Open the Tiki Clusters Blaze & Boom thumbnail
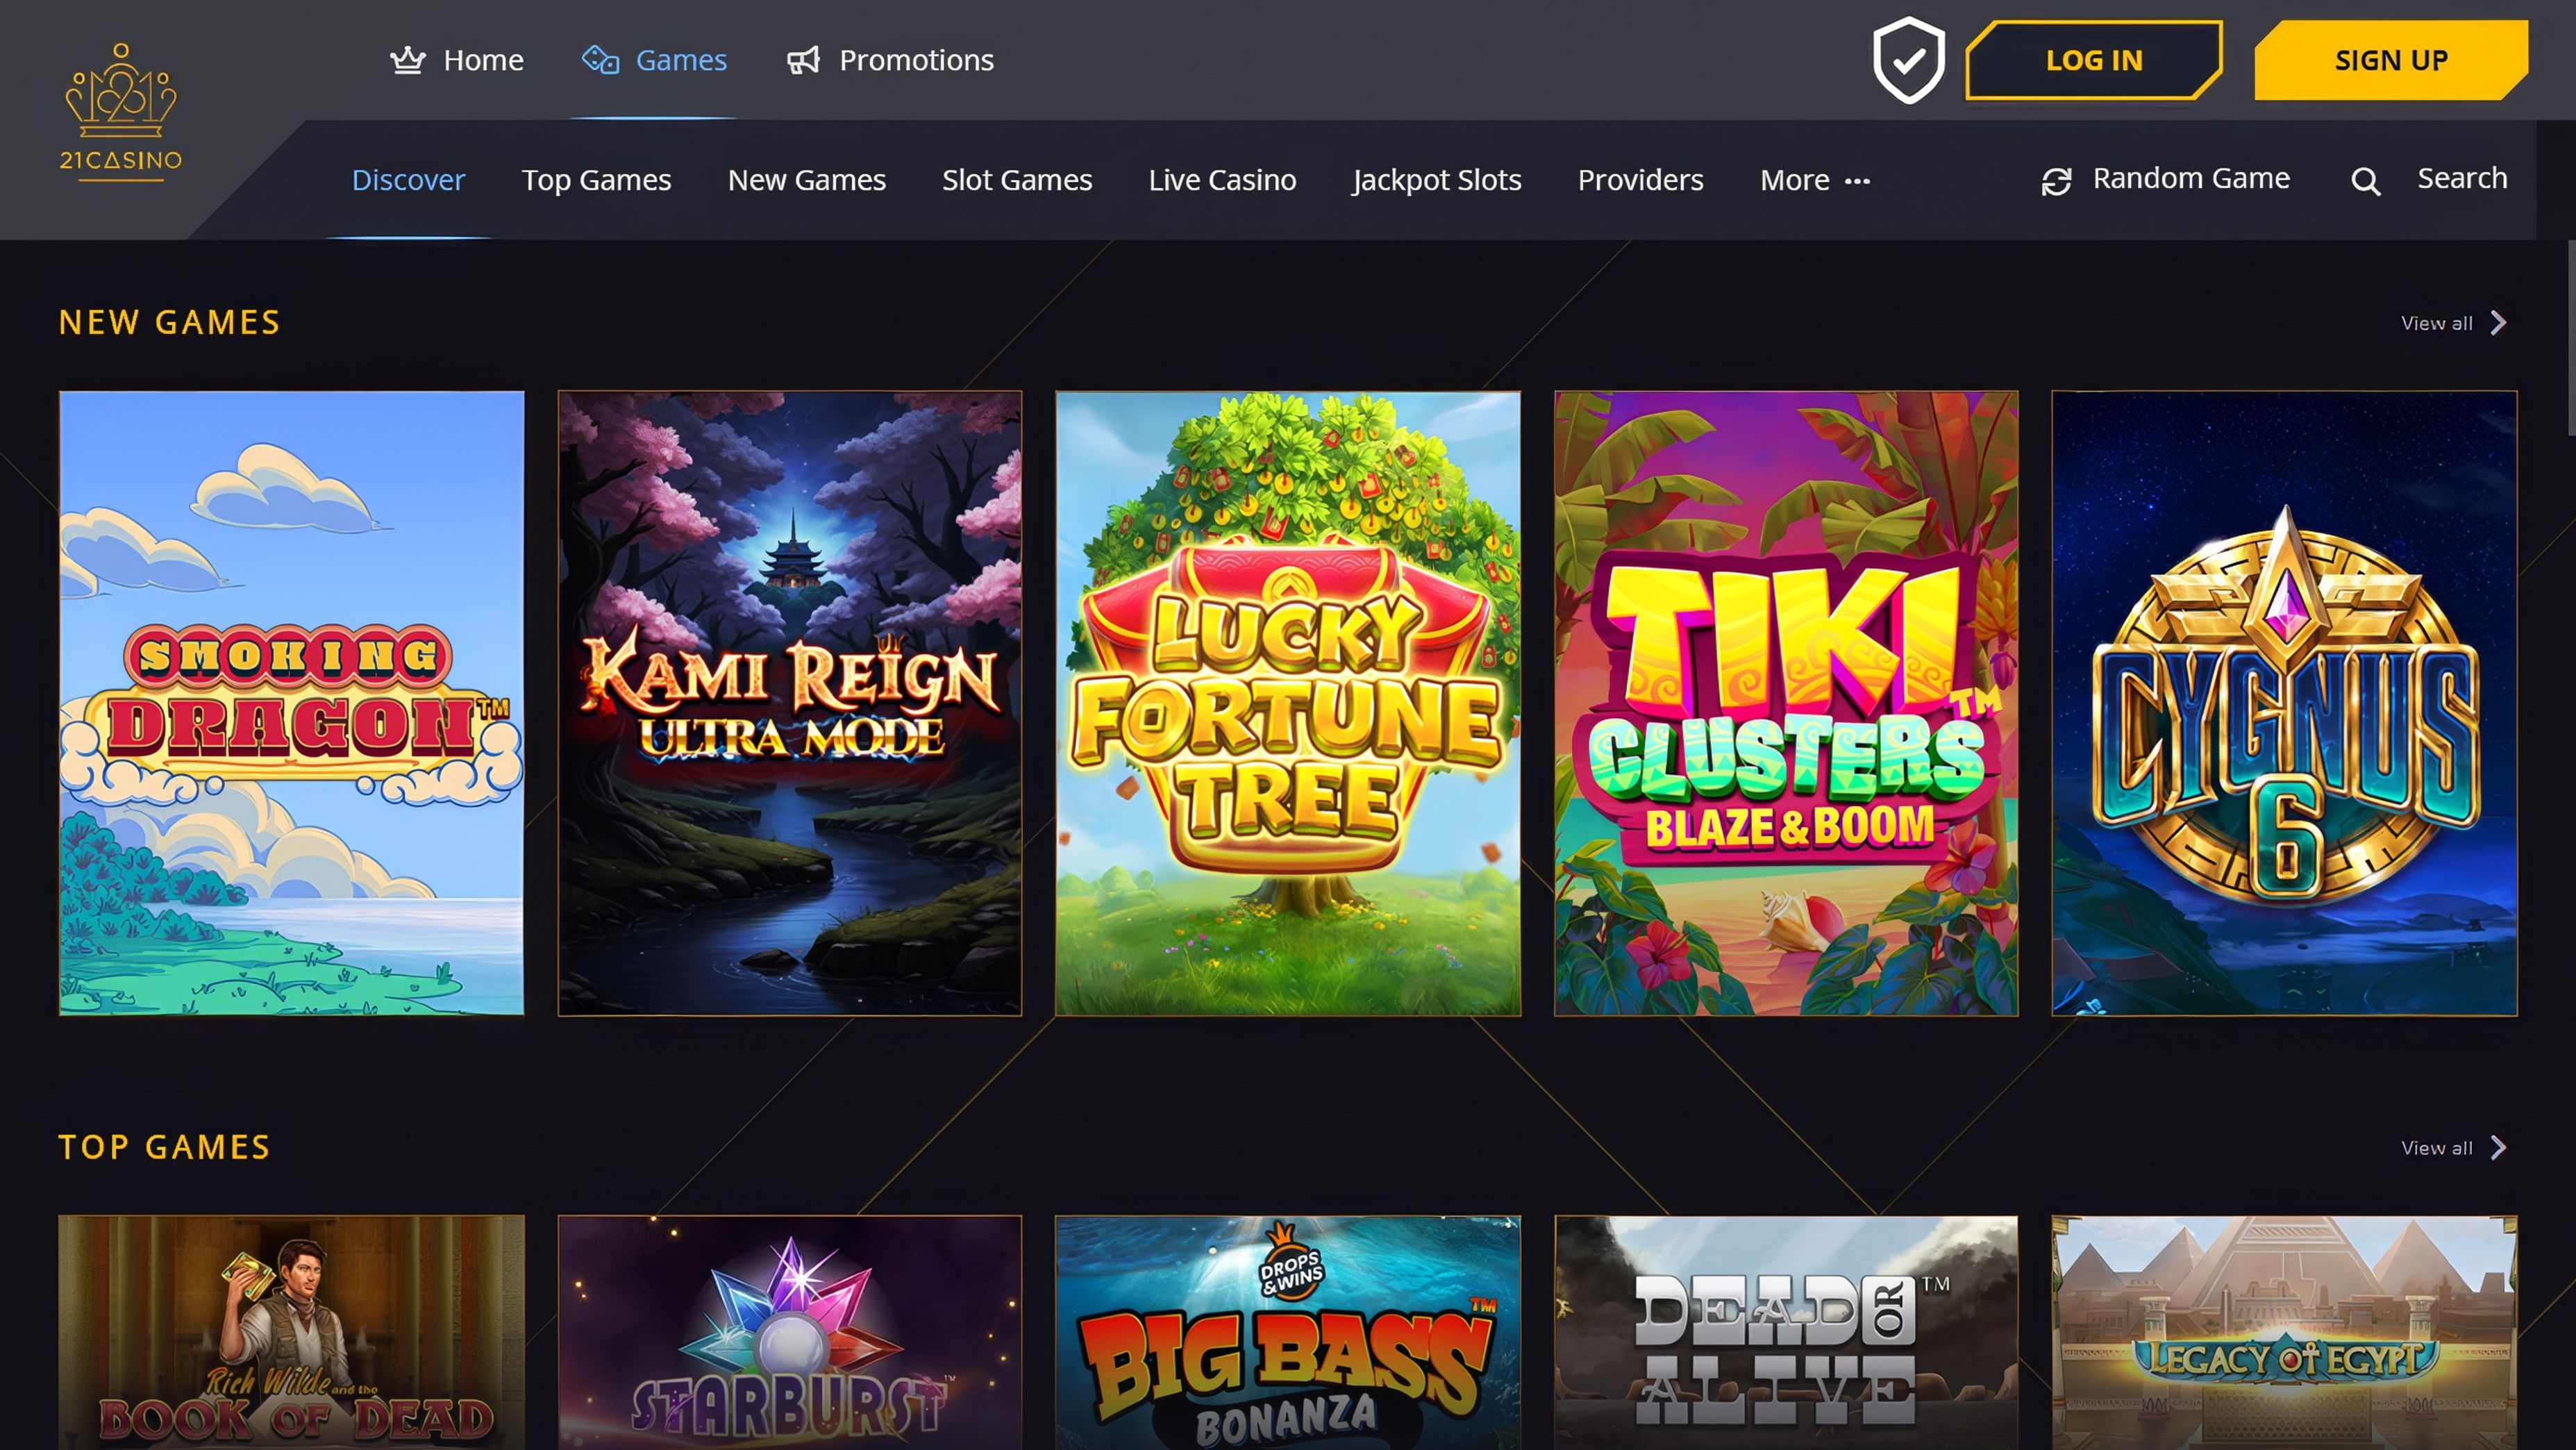 click(x=1786, y=703)
